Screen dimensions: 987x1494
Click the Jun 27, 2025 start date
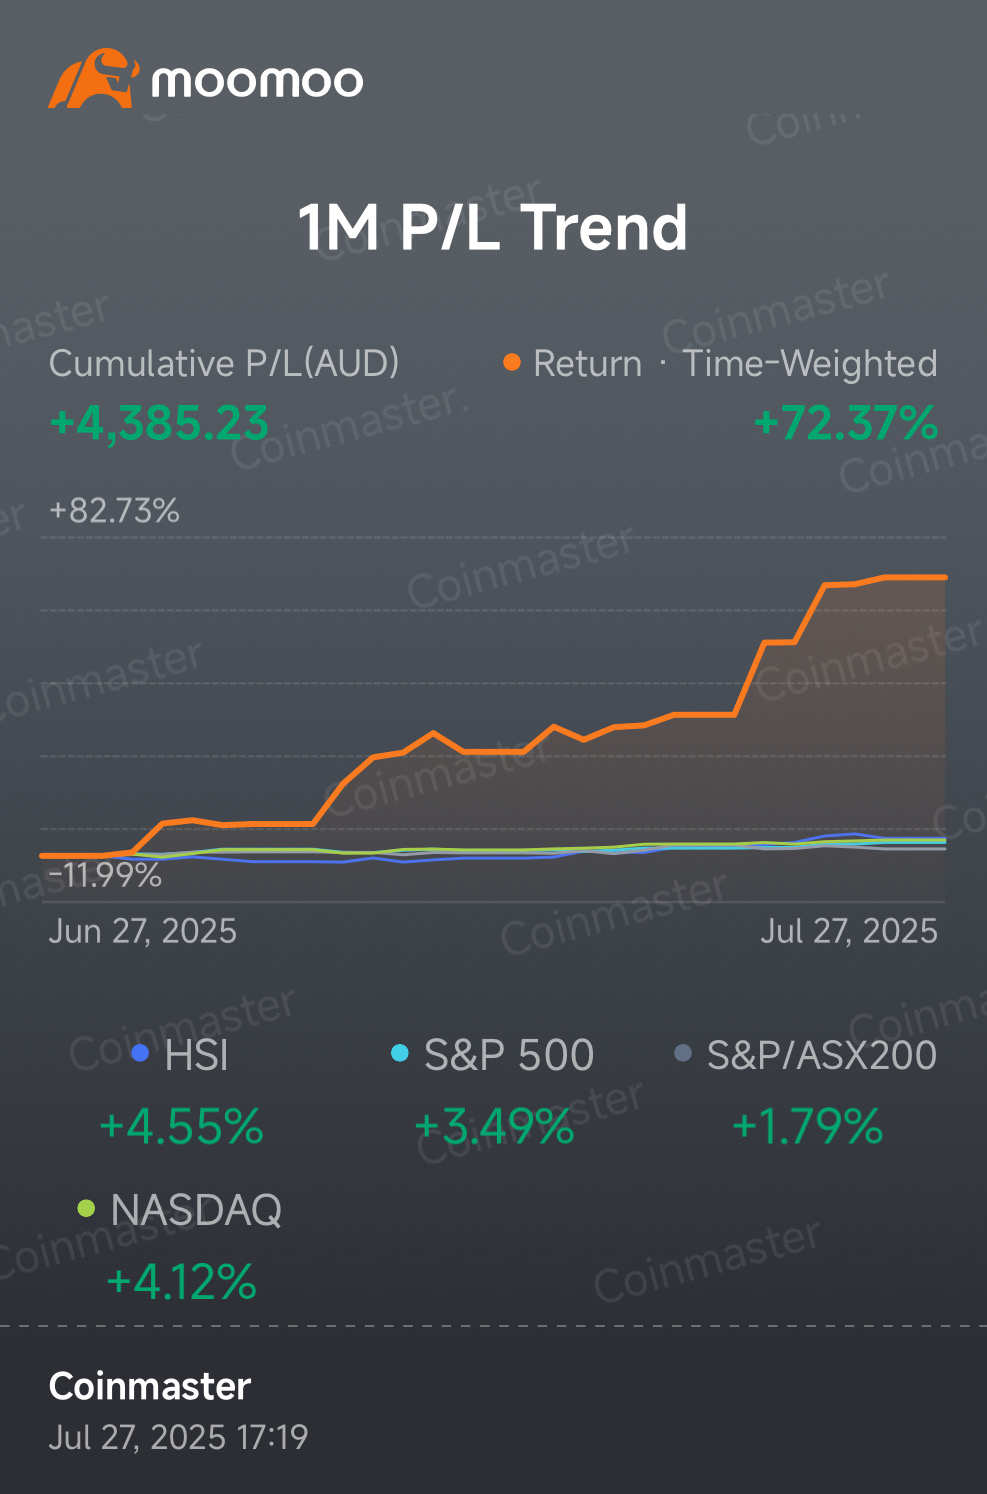click(143, 931)
